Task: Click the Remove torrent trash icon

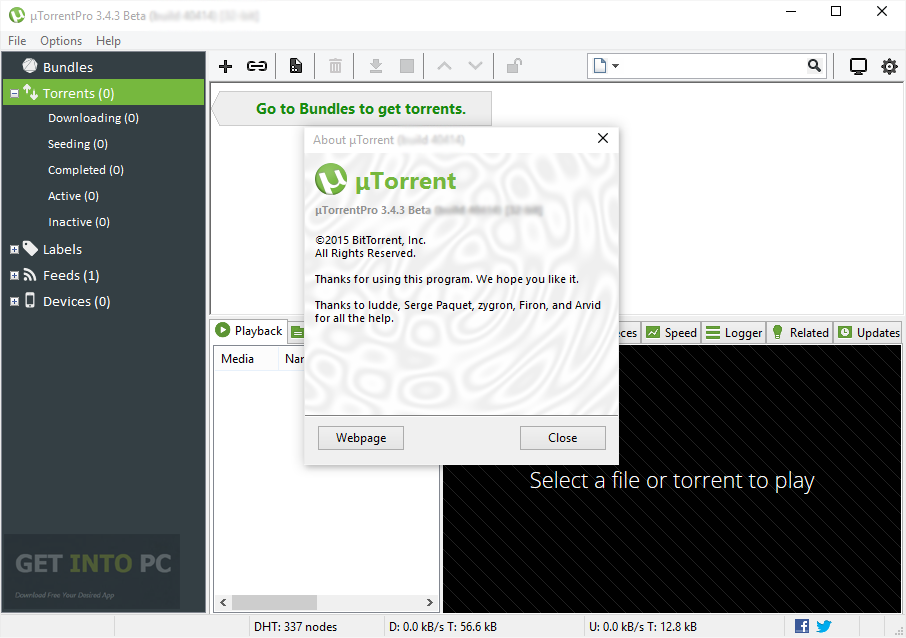Action: click(x=335, y=66)
